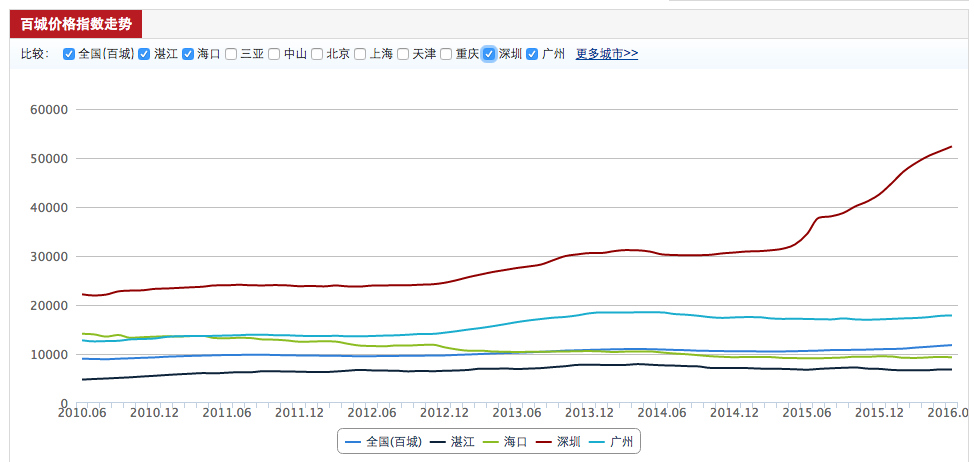Uncheck the 湛江 city checkbox

pos(144,54)
